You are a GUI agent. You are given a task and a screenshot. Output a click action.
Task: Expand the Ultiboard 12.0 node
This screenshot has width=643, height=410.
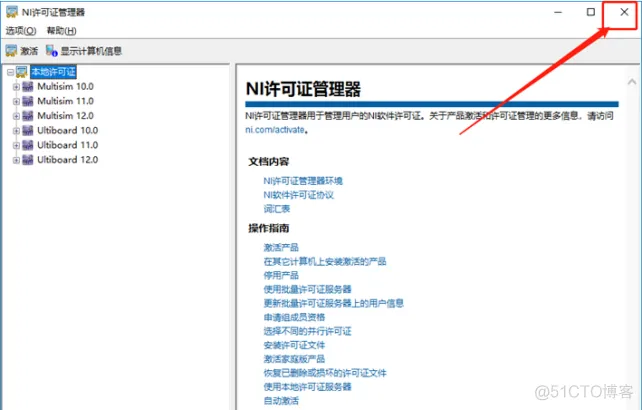(x=16, y=160)
